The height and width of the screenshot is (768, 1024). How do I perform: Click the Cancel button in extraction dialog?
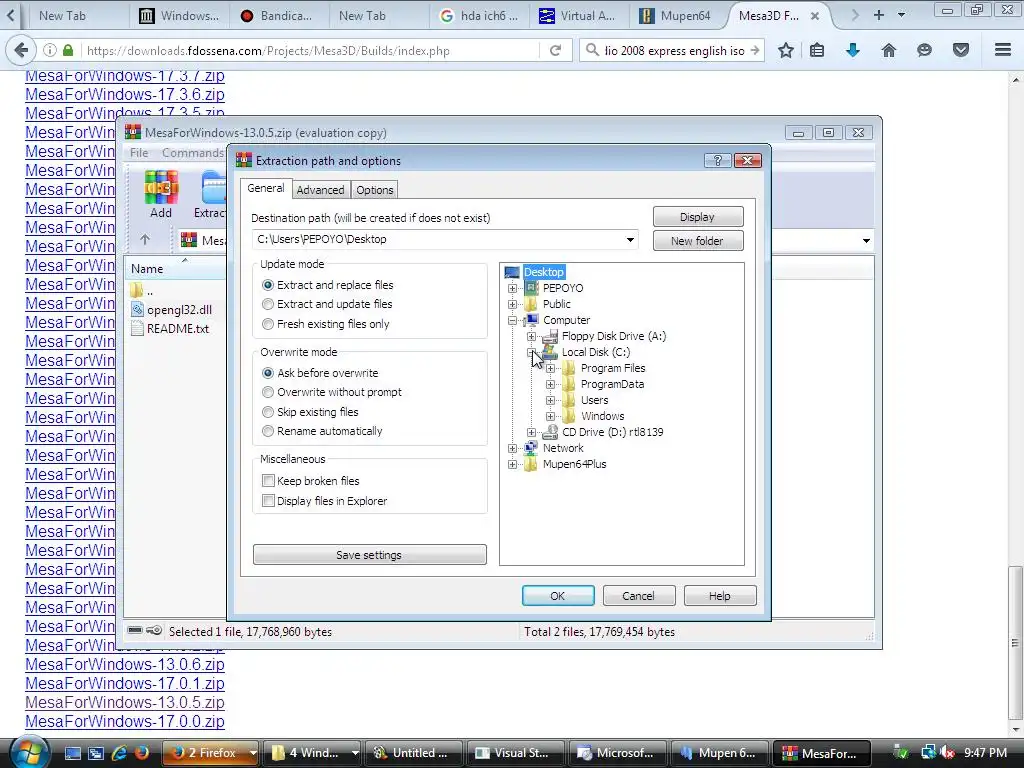(638, 596)
